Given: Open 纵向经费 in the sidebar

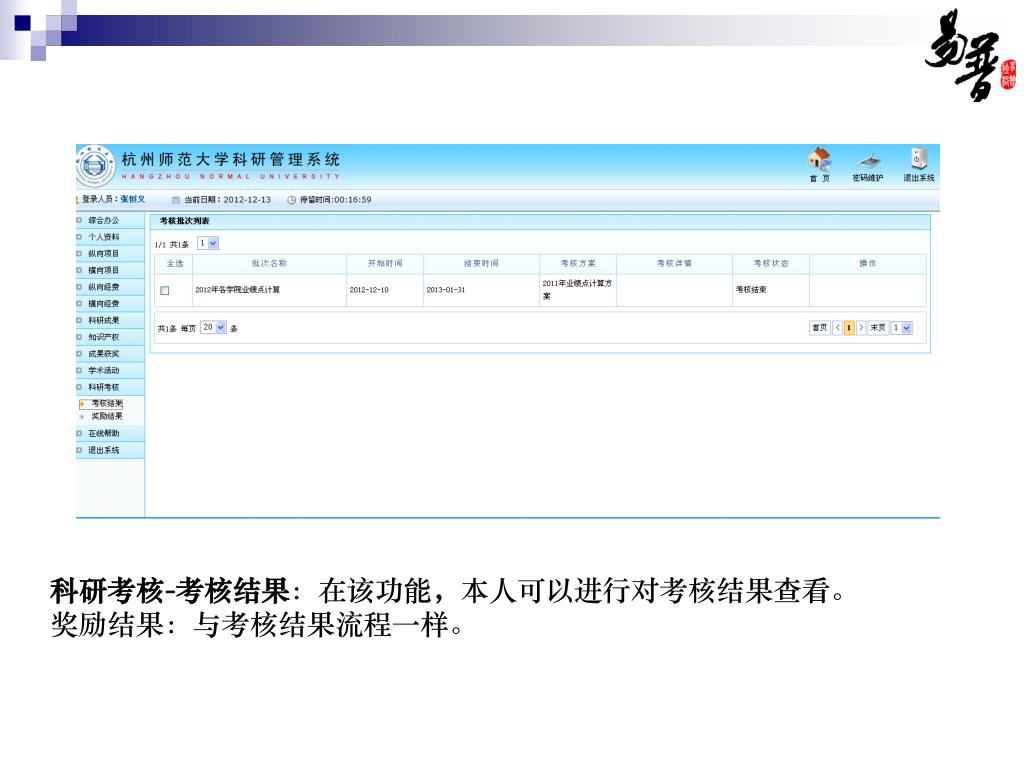Looking at the screenshot, I should [x=104, y=287].
